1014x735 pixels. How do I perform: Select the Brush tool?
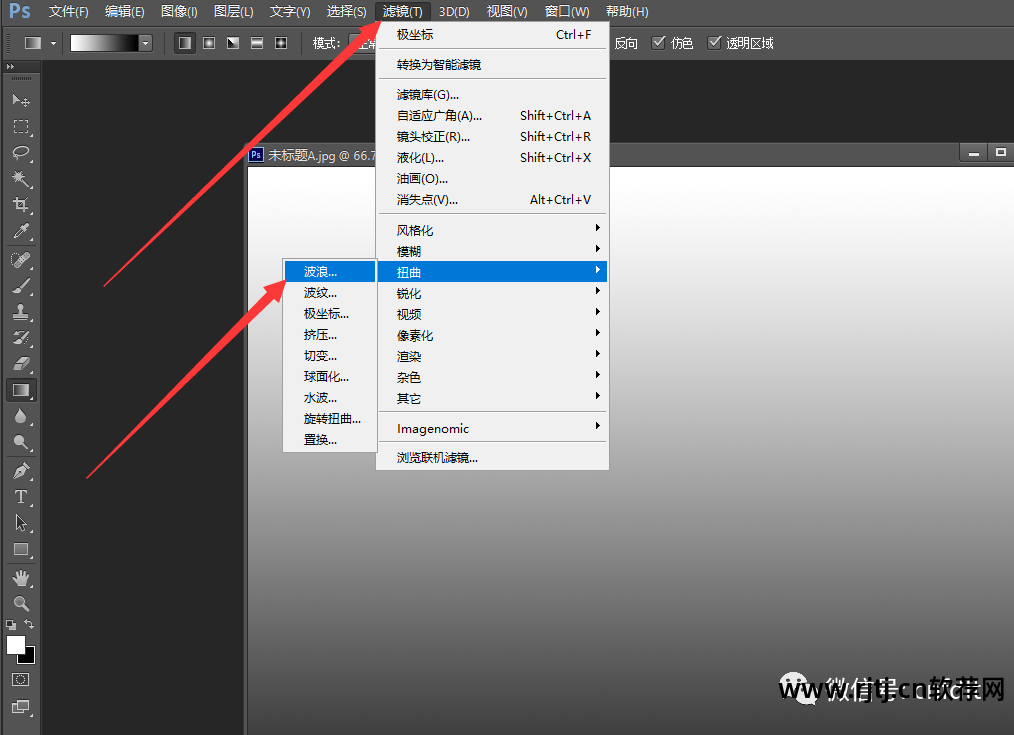[21, 287]
